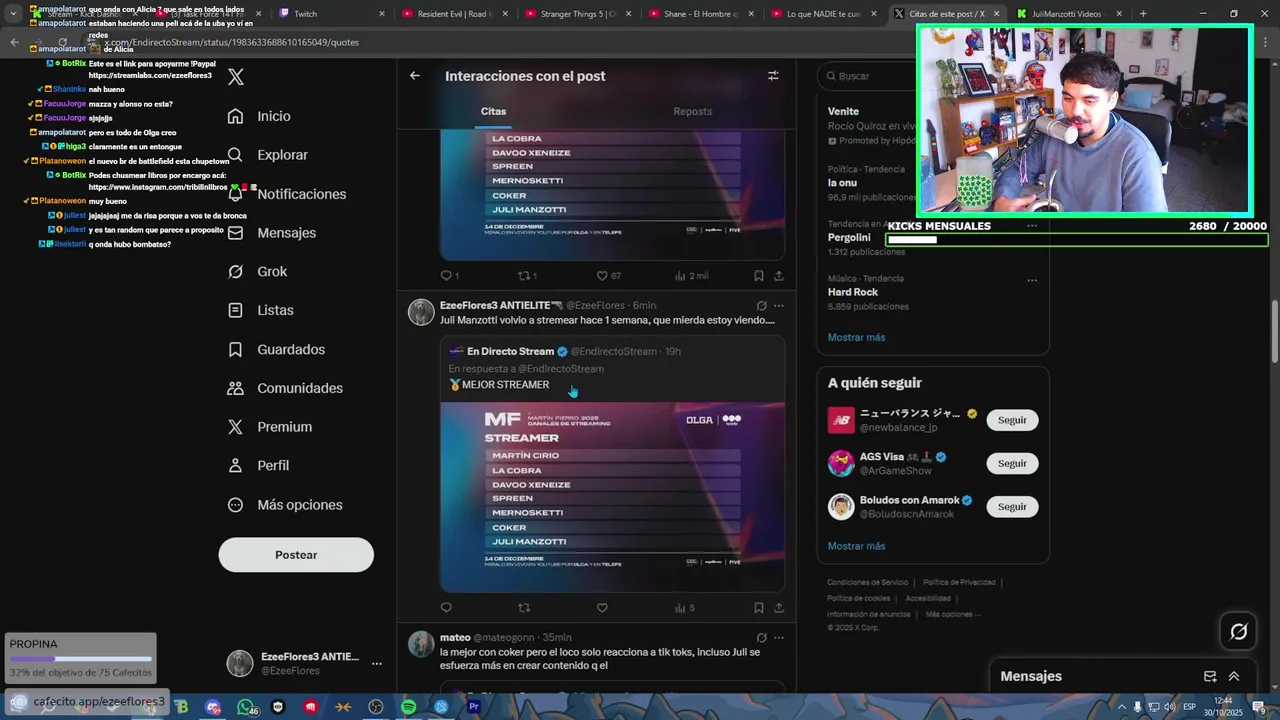1280x720 pixels.
Task: Repost the EzeeFlores3 post
Action: coord(524,608)
